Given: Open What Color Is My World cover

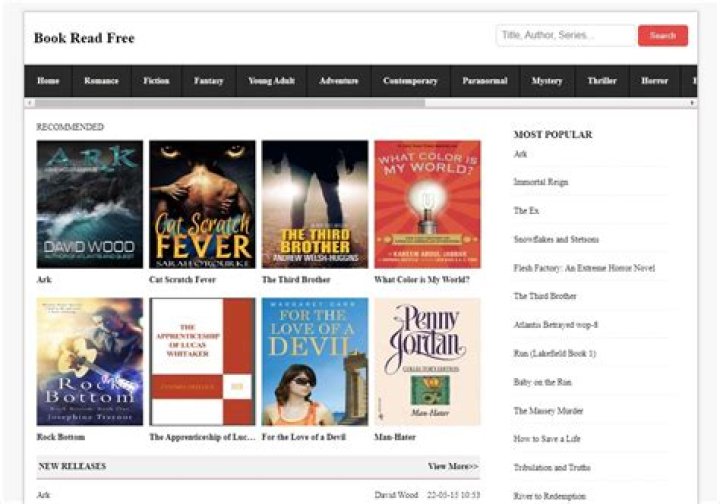Looking at the screenshot, I should click(428, 204).
